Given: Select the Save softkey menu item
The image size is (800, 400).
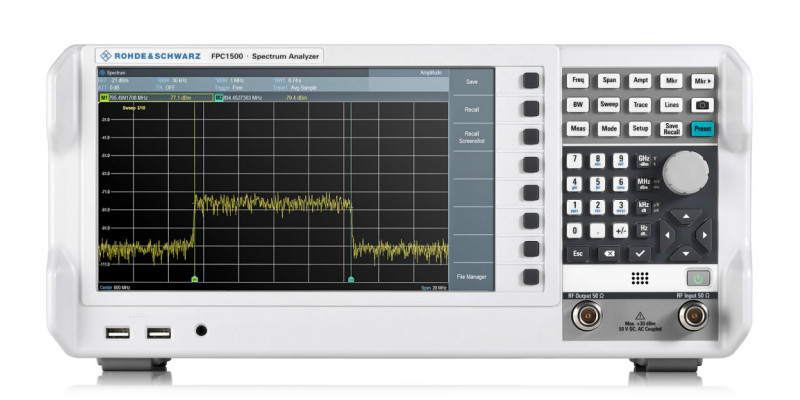Looking at the screenshot, I should coord(471,81).
